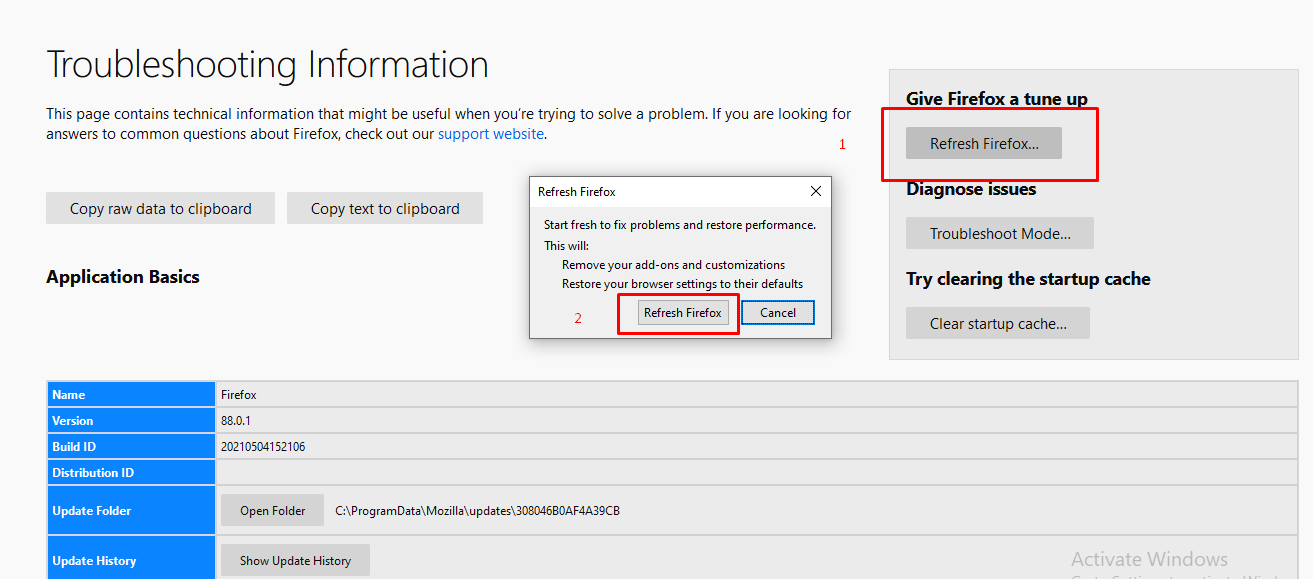The width and height of the screenshot is (1313, 579).
Task: Select the update folder path text
Action: 477,511
